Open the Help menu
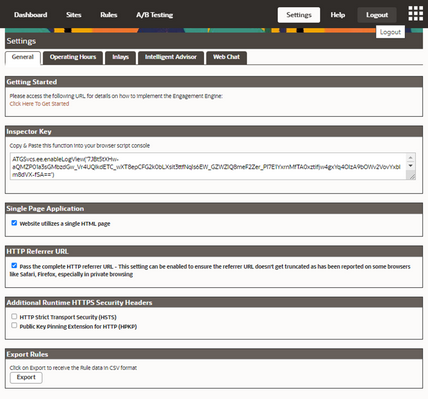Viewport: 428px width, 399px height. 338,15
